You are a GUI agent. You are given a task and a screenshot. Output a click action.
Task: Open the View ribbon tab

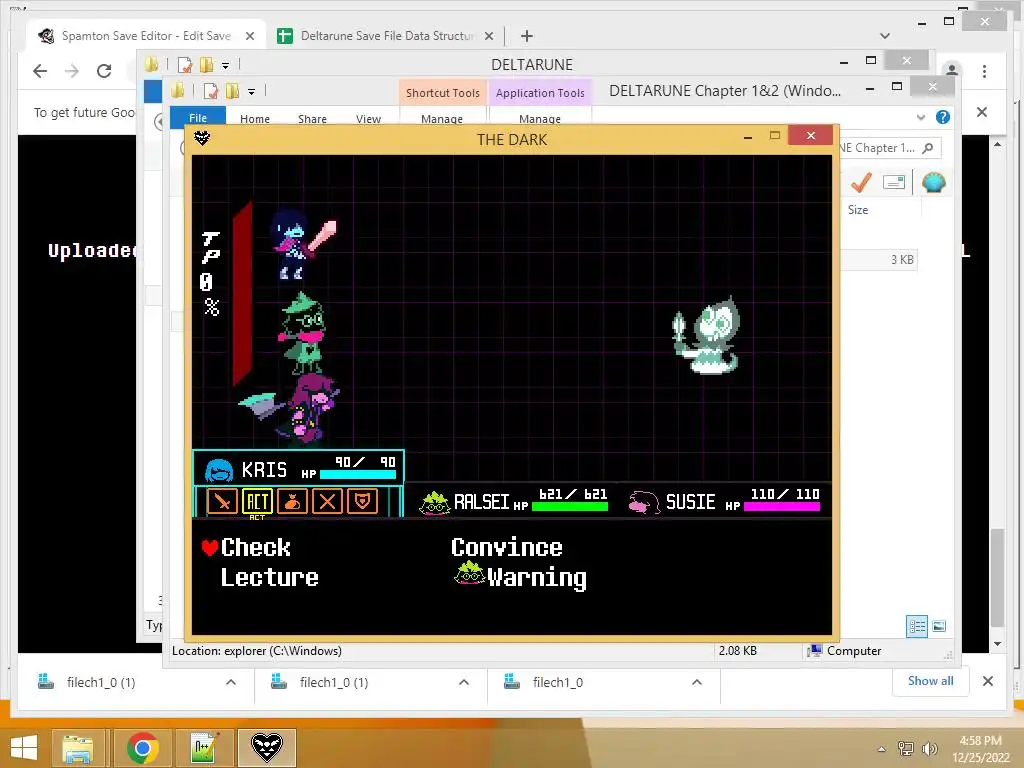[368, 119]
